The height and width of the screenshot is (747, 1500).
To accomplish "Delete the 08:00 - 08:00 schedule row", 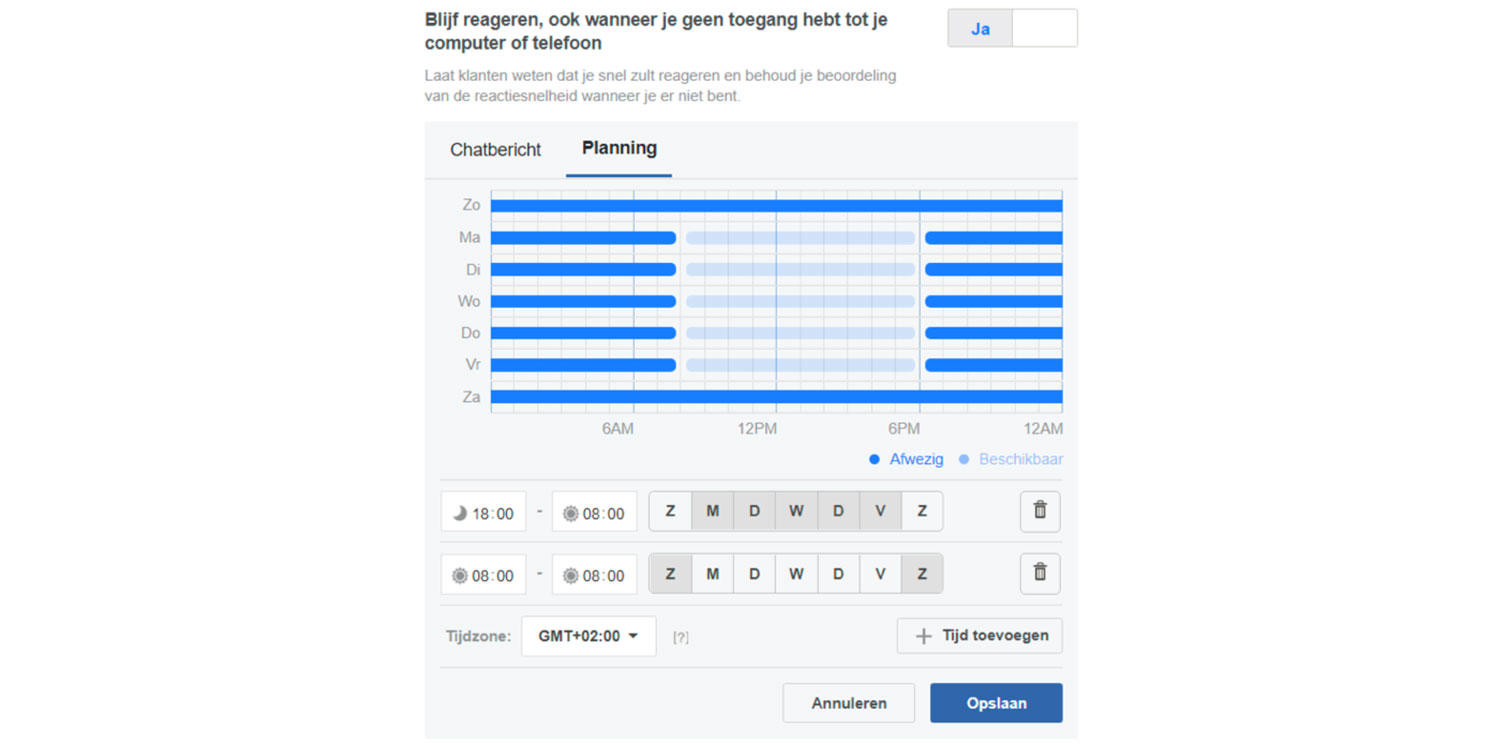I will (x=1040, y=573).
